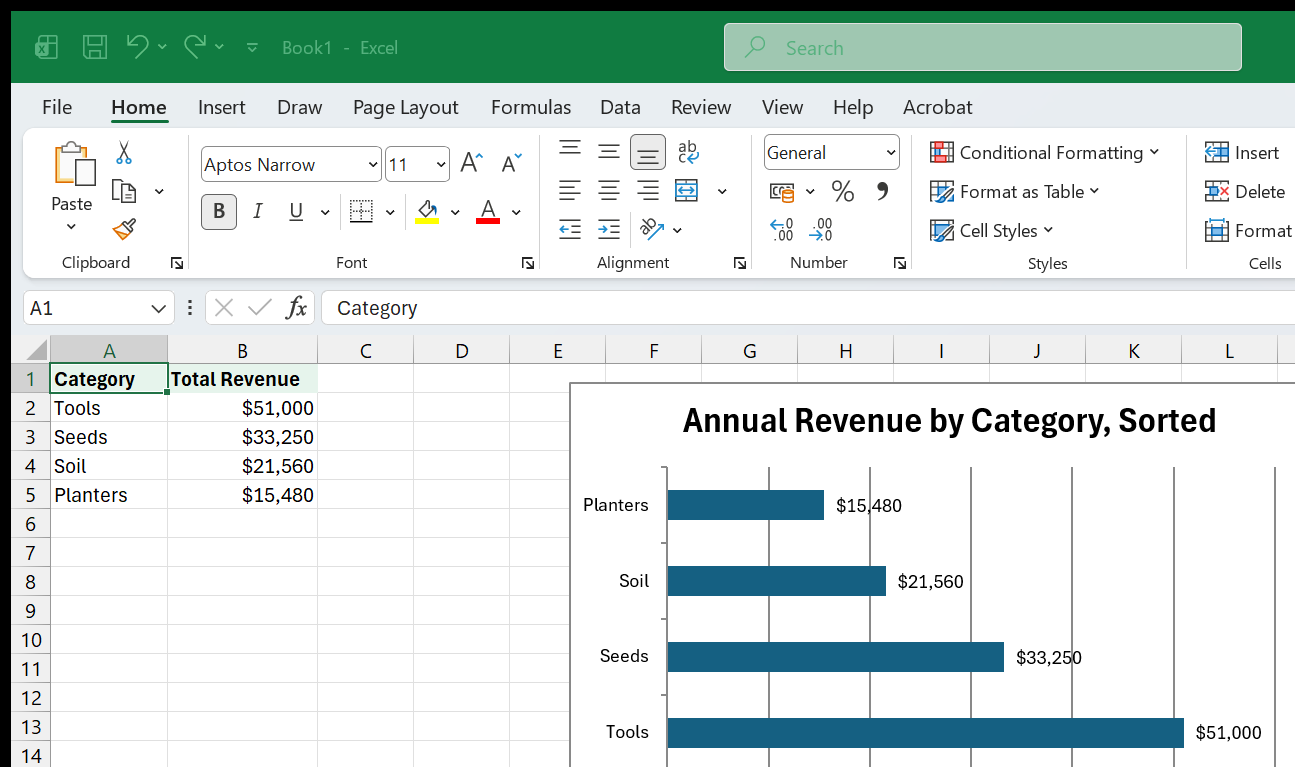Apply the Borders icon
This screenshot has height=767, width=1295.
361,211
